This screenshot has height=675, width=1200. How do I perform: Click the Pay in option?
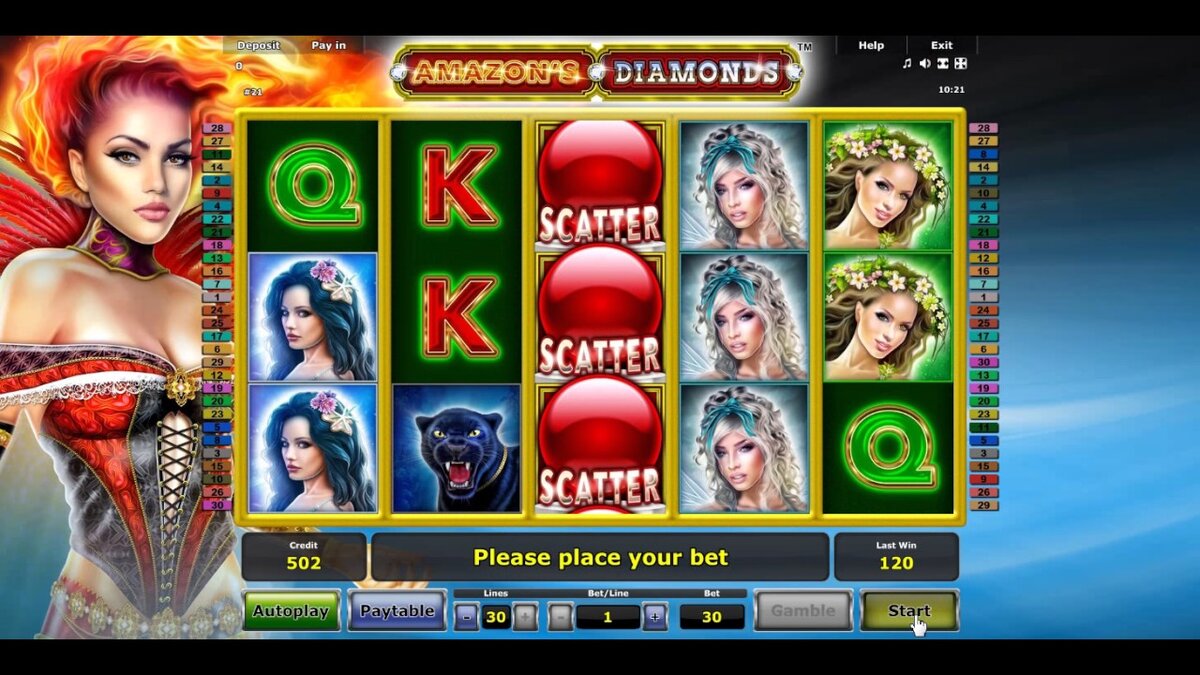coord(328,45)
